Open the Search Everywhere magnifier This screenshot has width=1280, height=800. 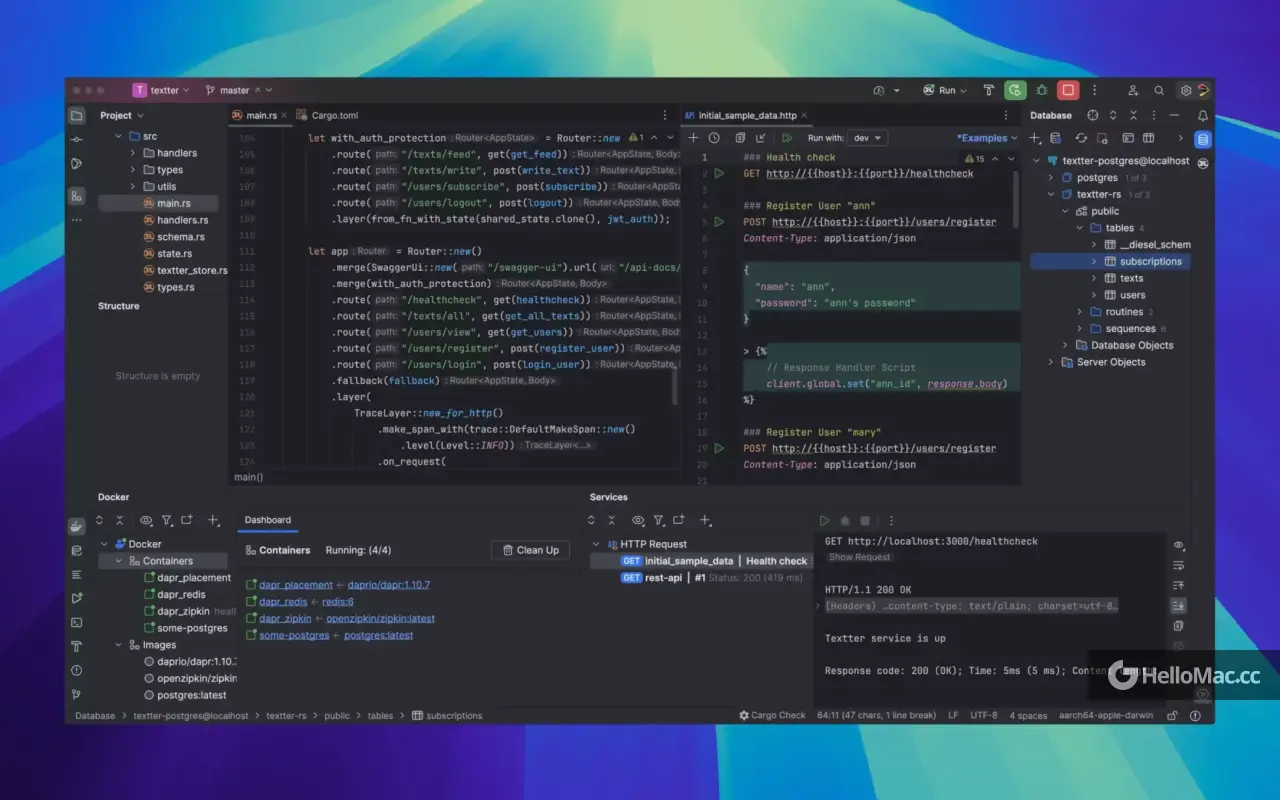[x=1159, y=90]
